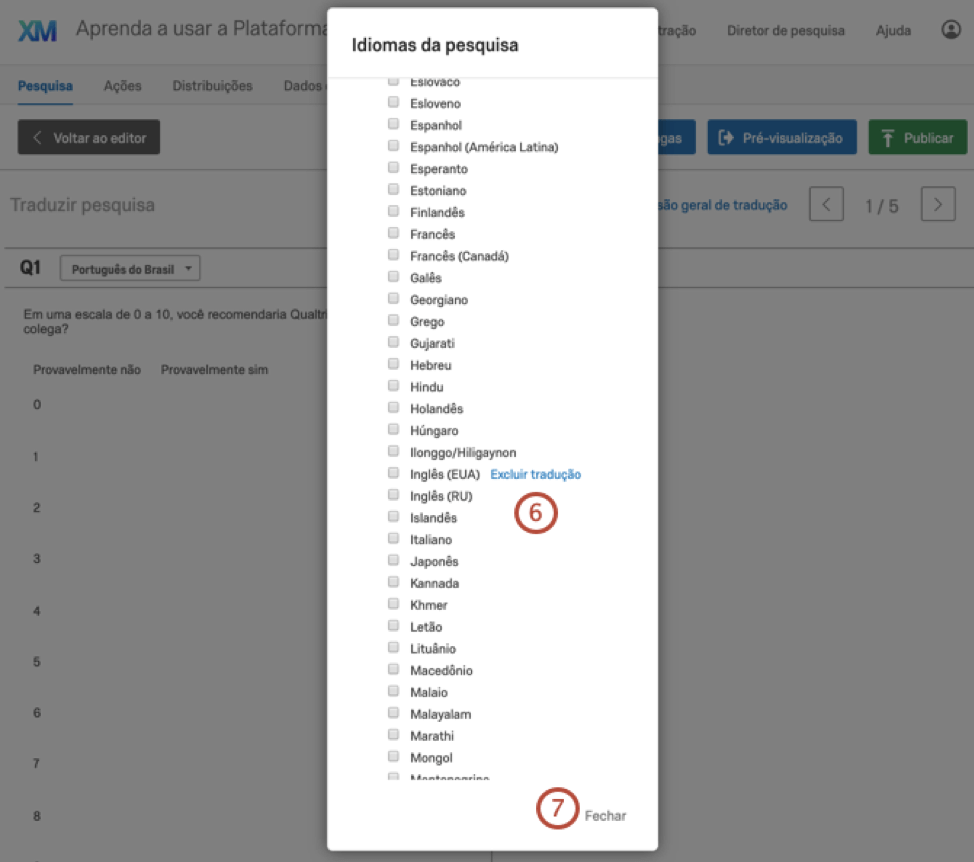Click the XM logo icon
974x862 pixels.
[x=37, y=30]
